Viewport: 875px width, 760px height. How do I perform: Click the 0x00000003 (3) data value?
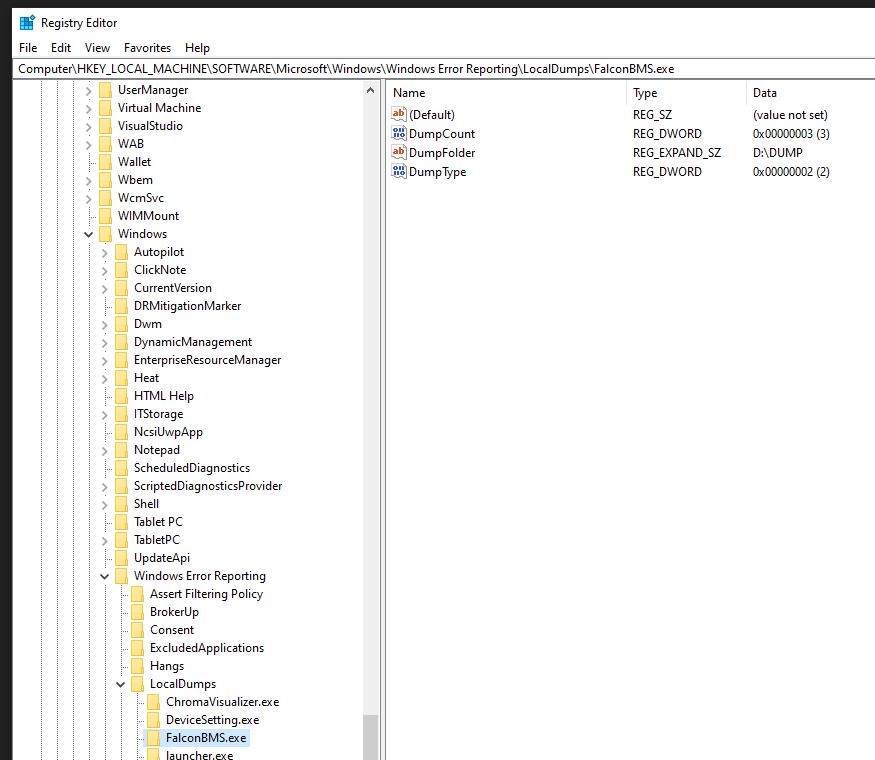[791, 133]
